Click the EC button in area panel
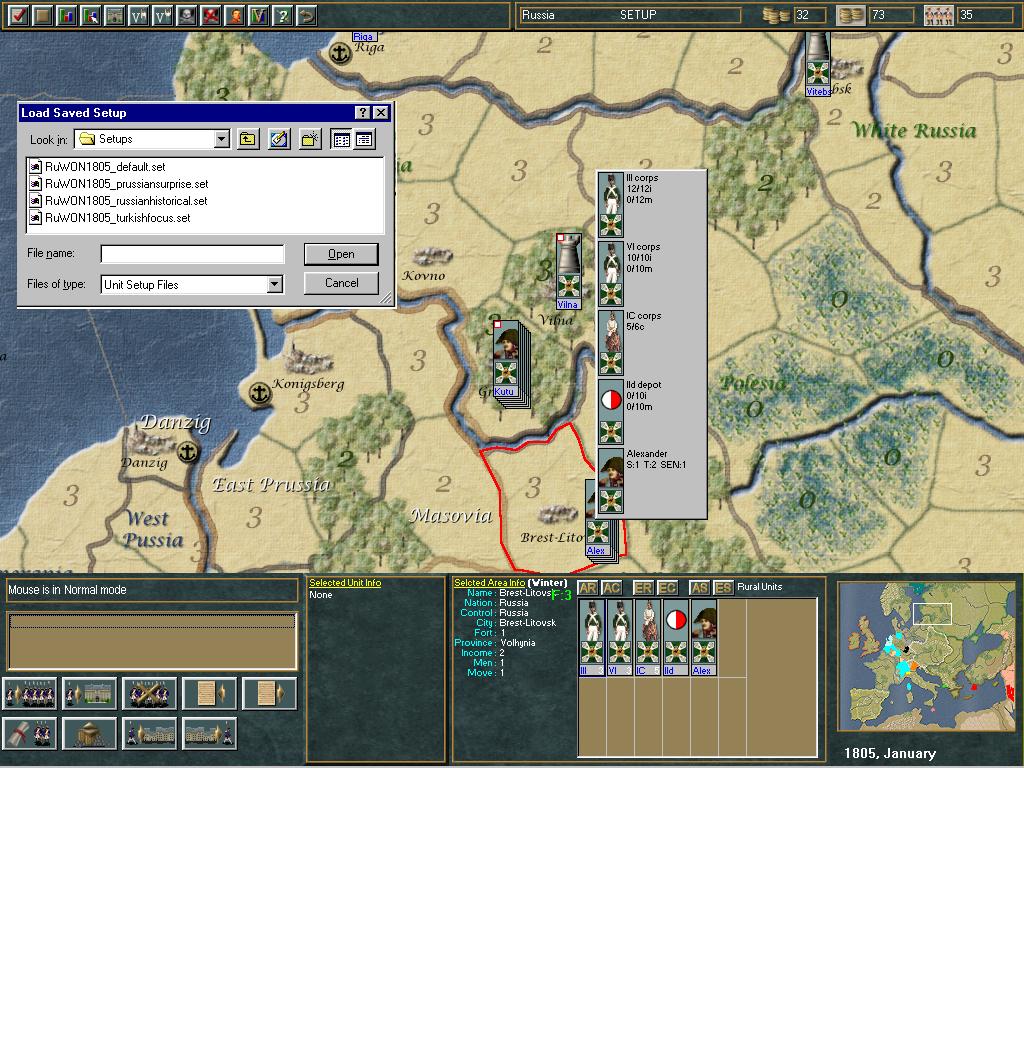This screenshot has width=1024, height=1045. click(x=667, y=588)
